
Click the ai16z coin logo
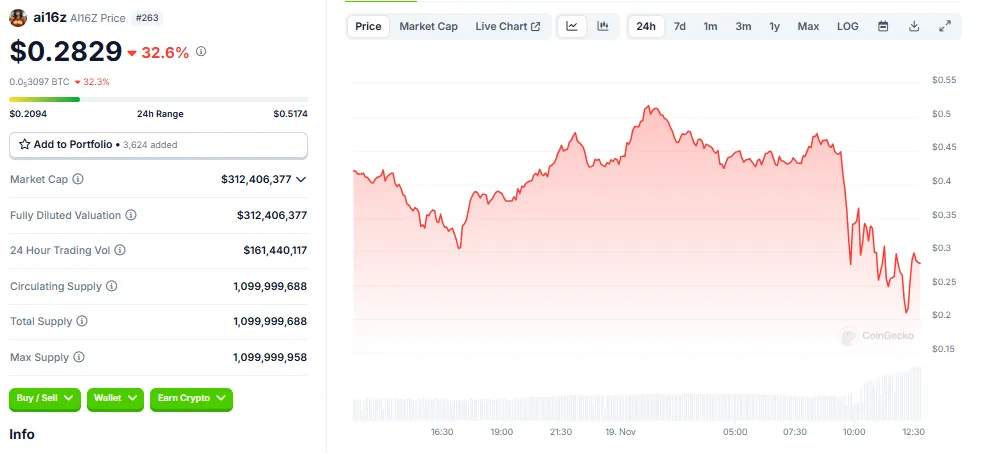point(18,17)
